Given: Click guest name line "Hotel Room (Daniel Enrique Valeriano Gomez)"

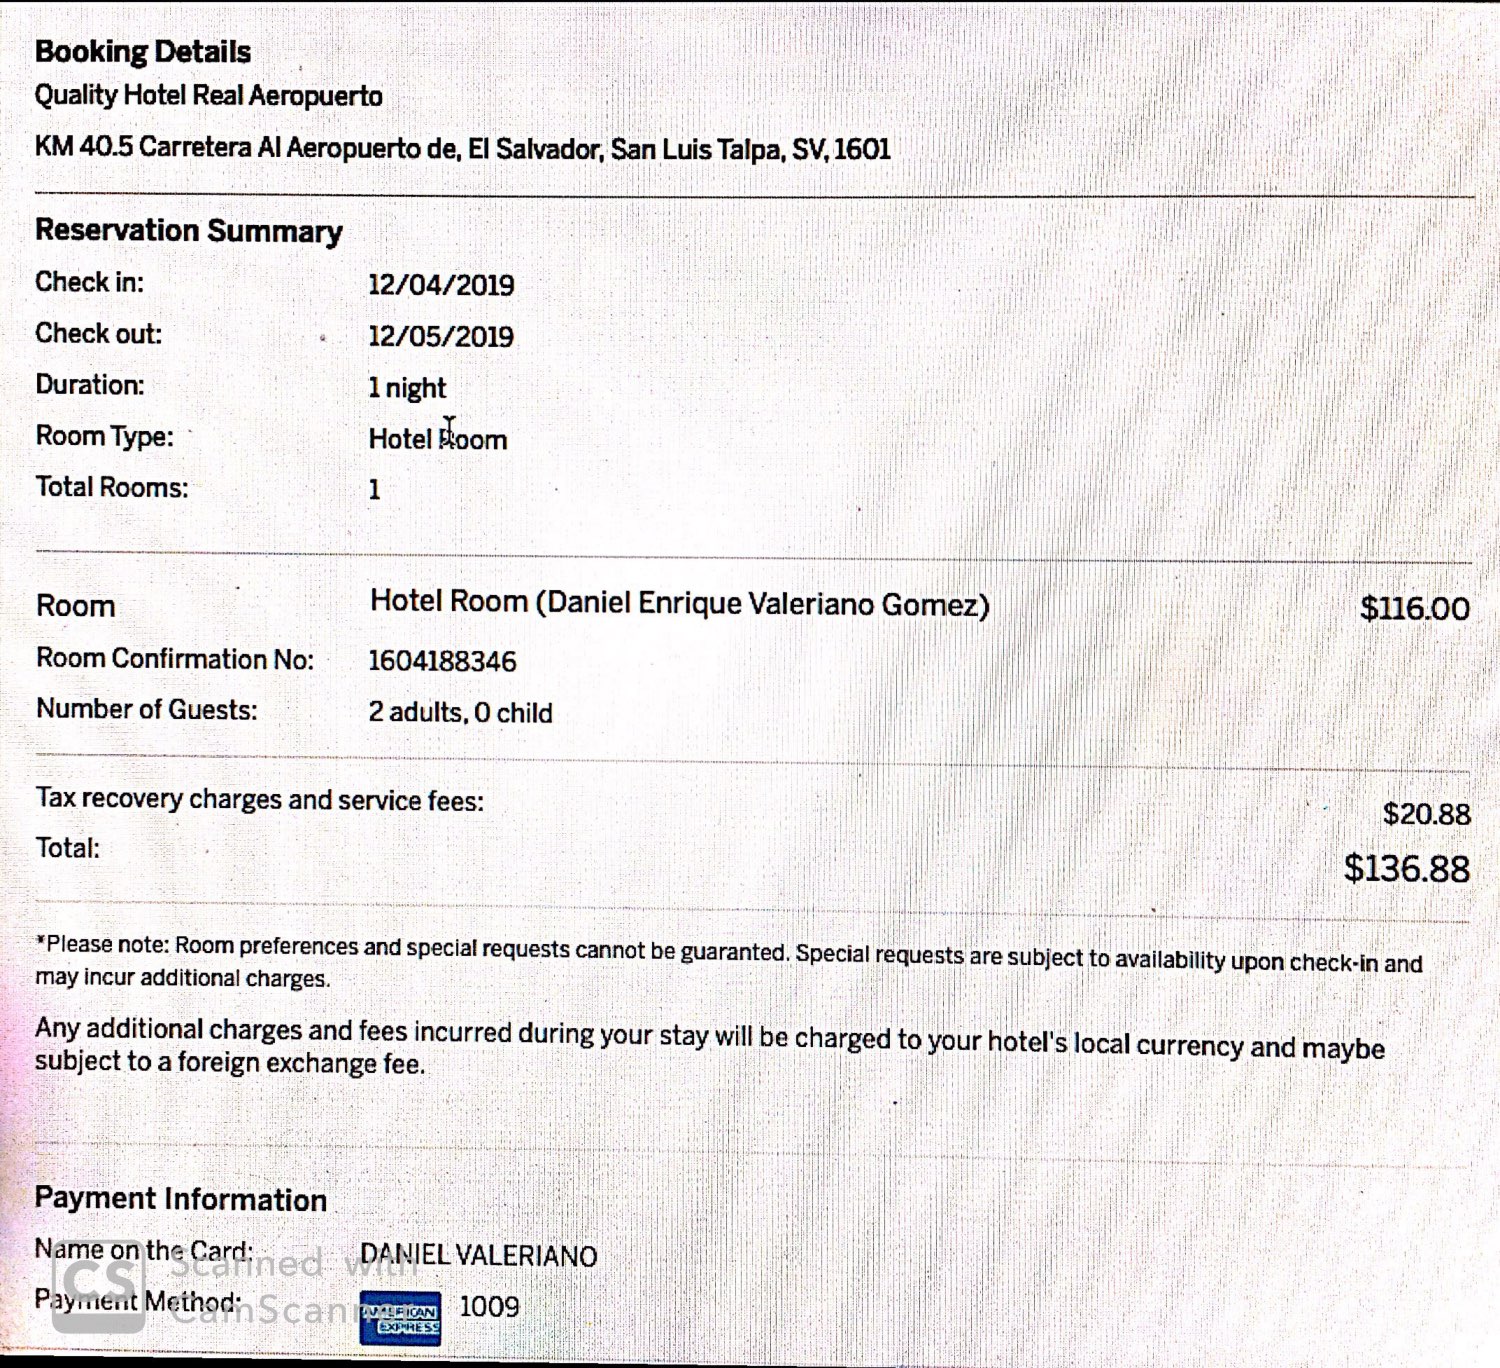Looking at the screenshot, I should point(680,603).
